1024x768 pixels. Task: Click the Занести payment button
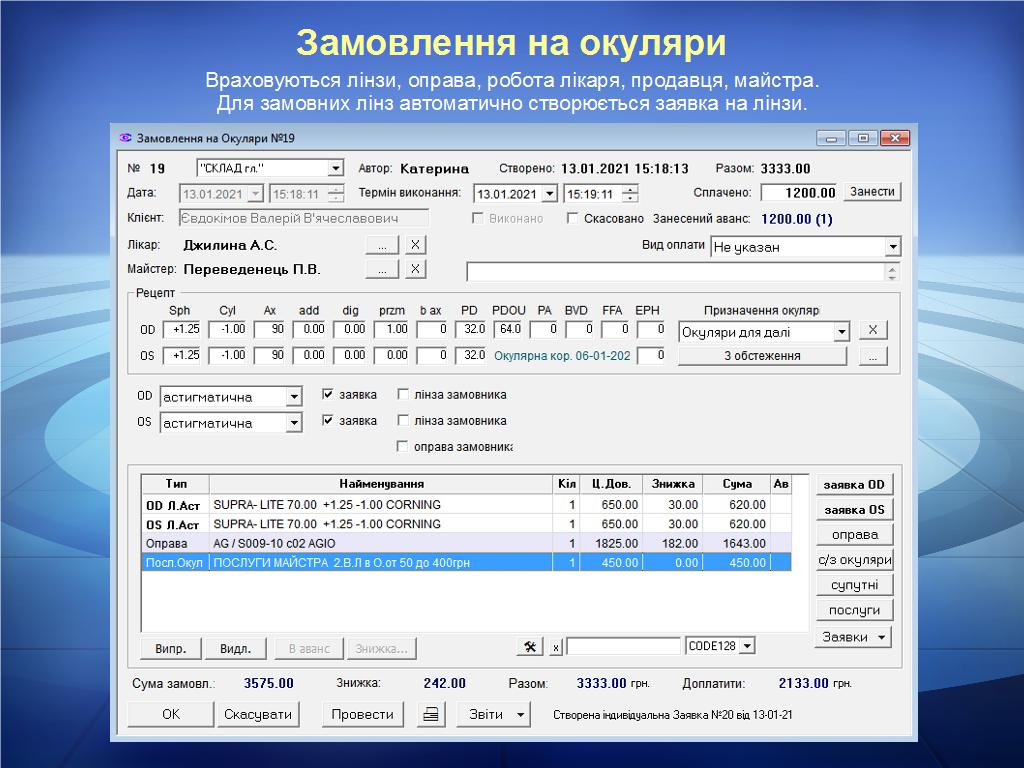pyautogui.click(x=872, y=192)
